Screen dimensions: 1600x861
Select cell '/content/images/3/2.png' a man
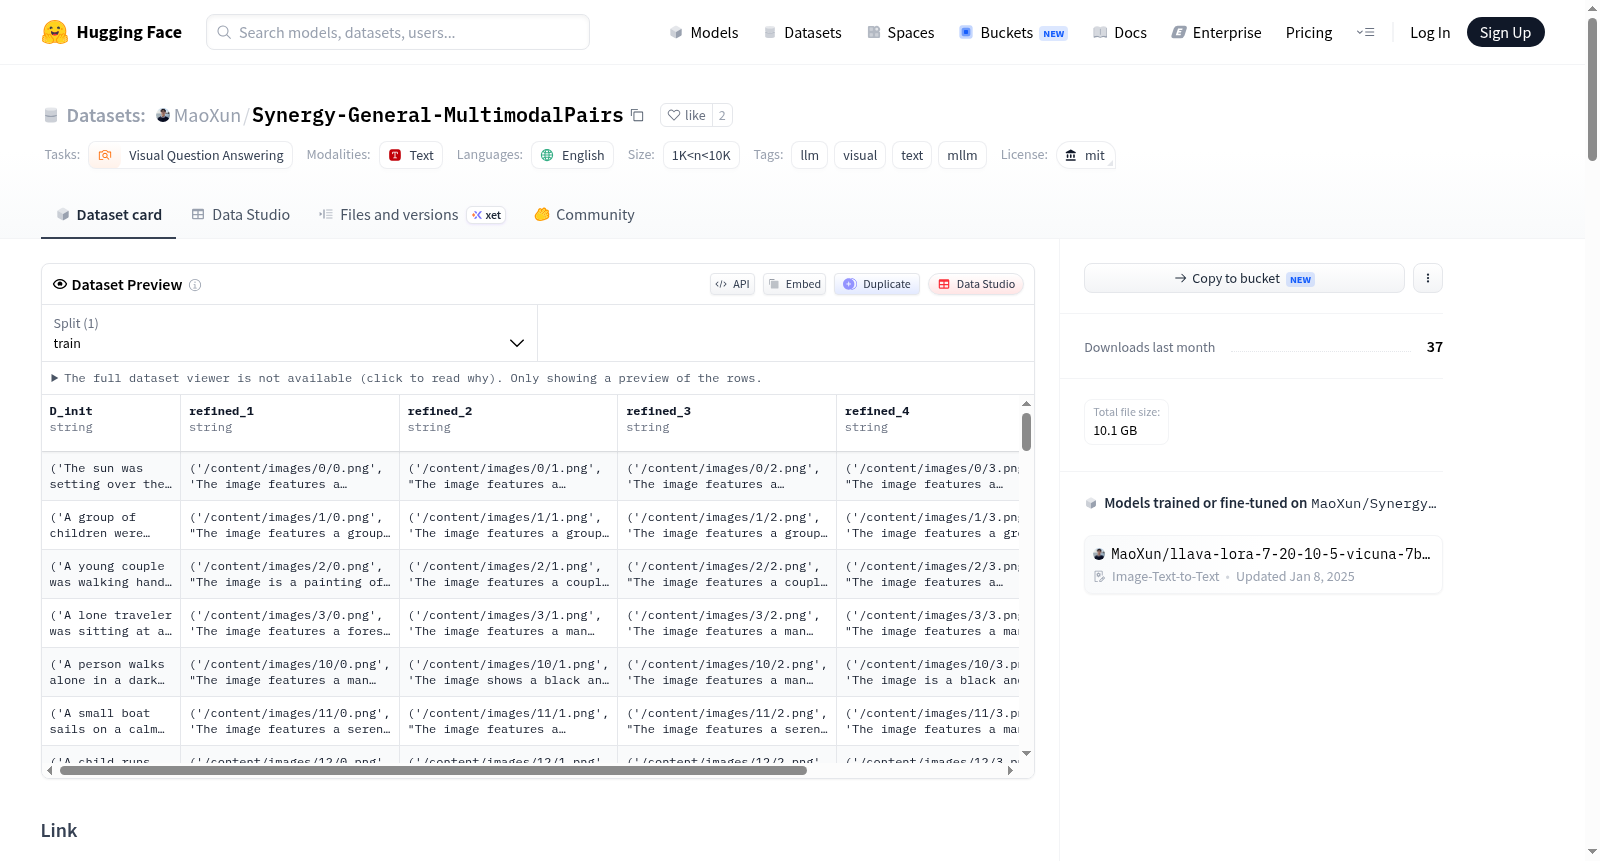click(727, 623)
